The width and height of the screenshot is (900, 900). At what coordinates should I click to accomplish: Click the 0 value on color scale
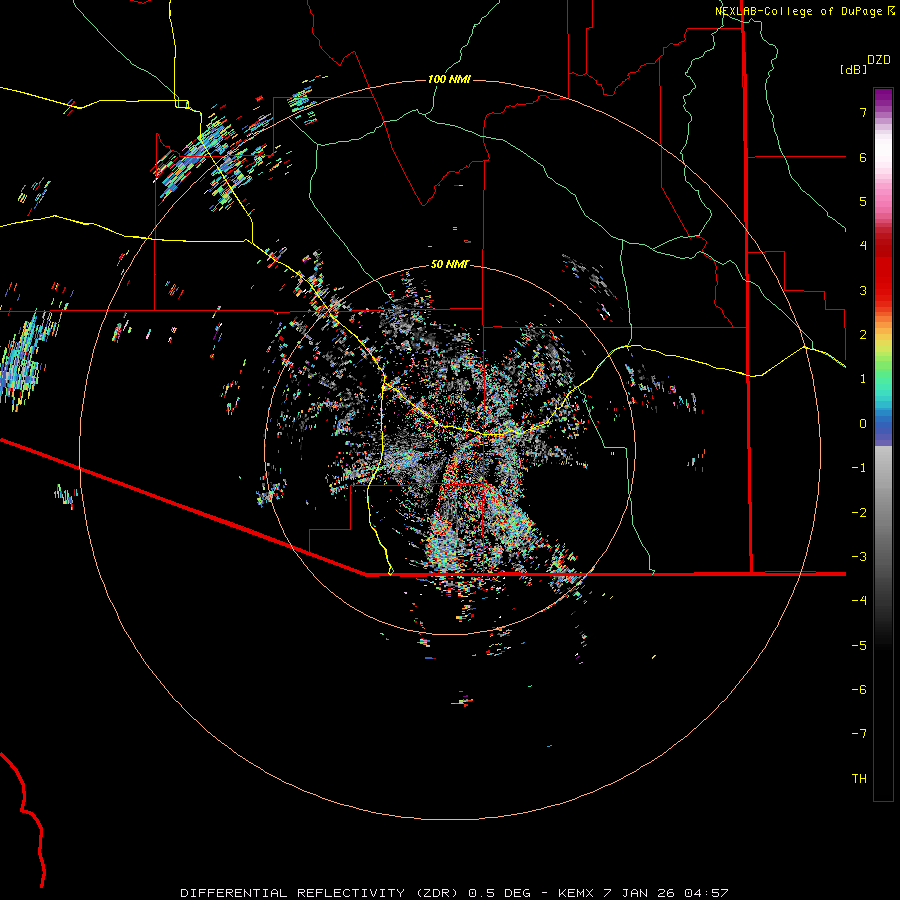(863, 424)
